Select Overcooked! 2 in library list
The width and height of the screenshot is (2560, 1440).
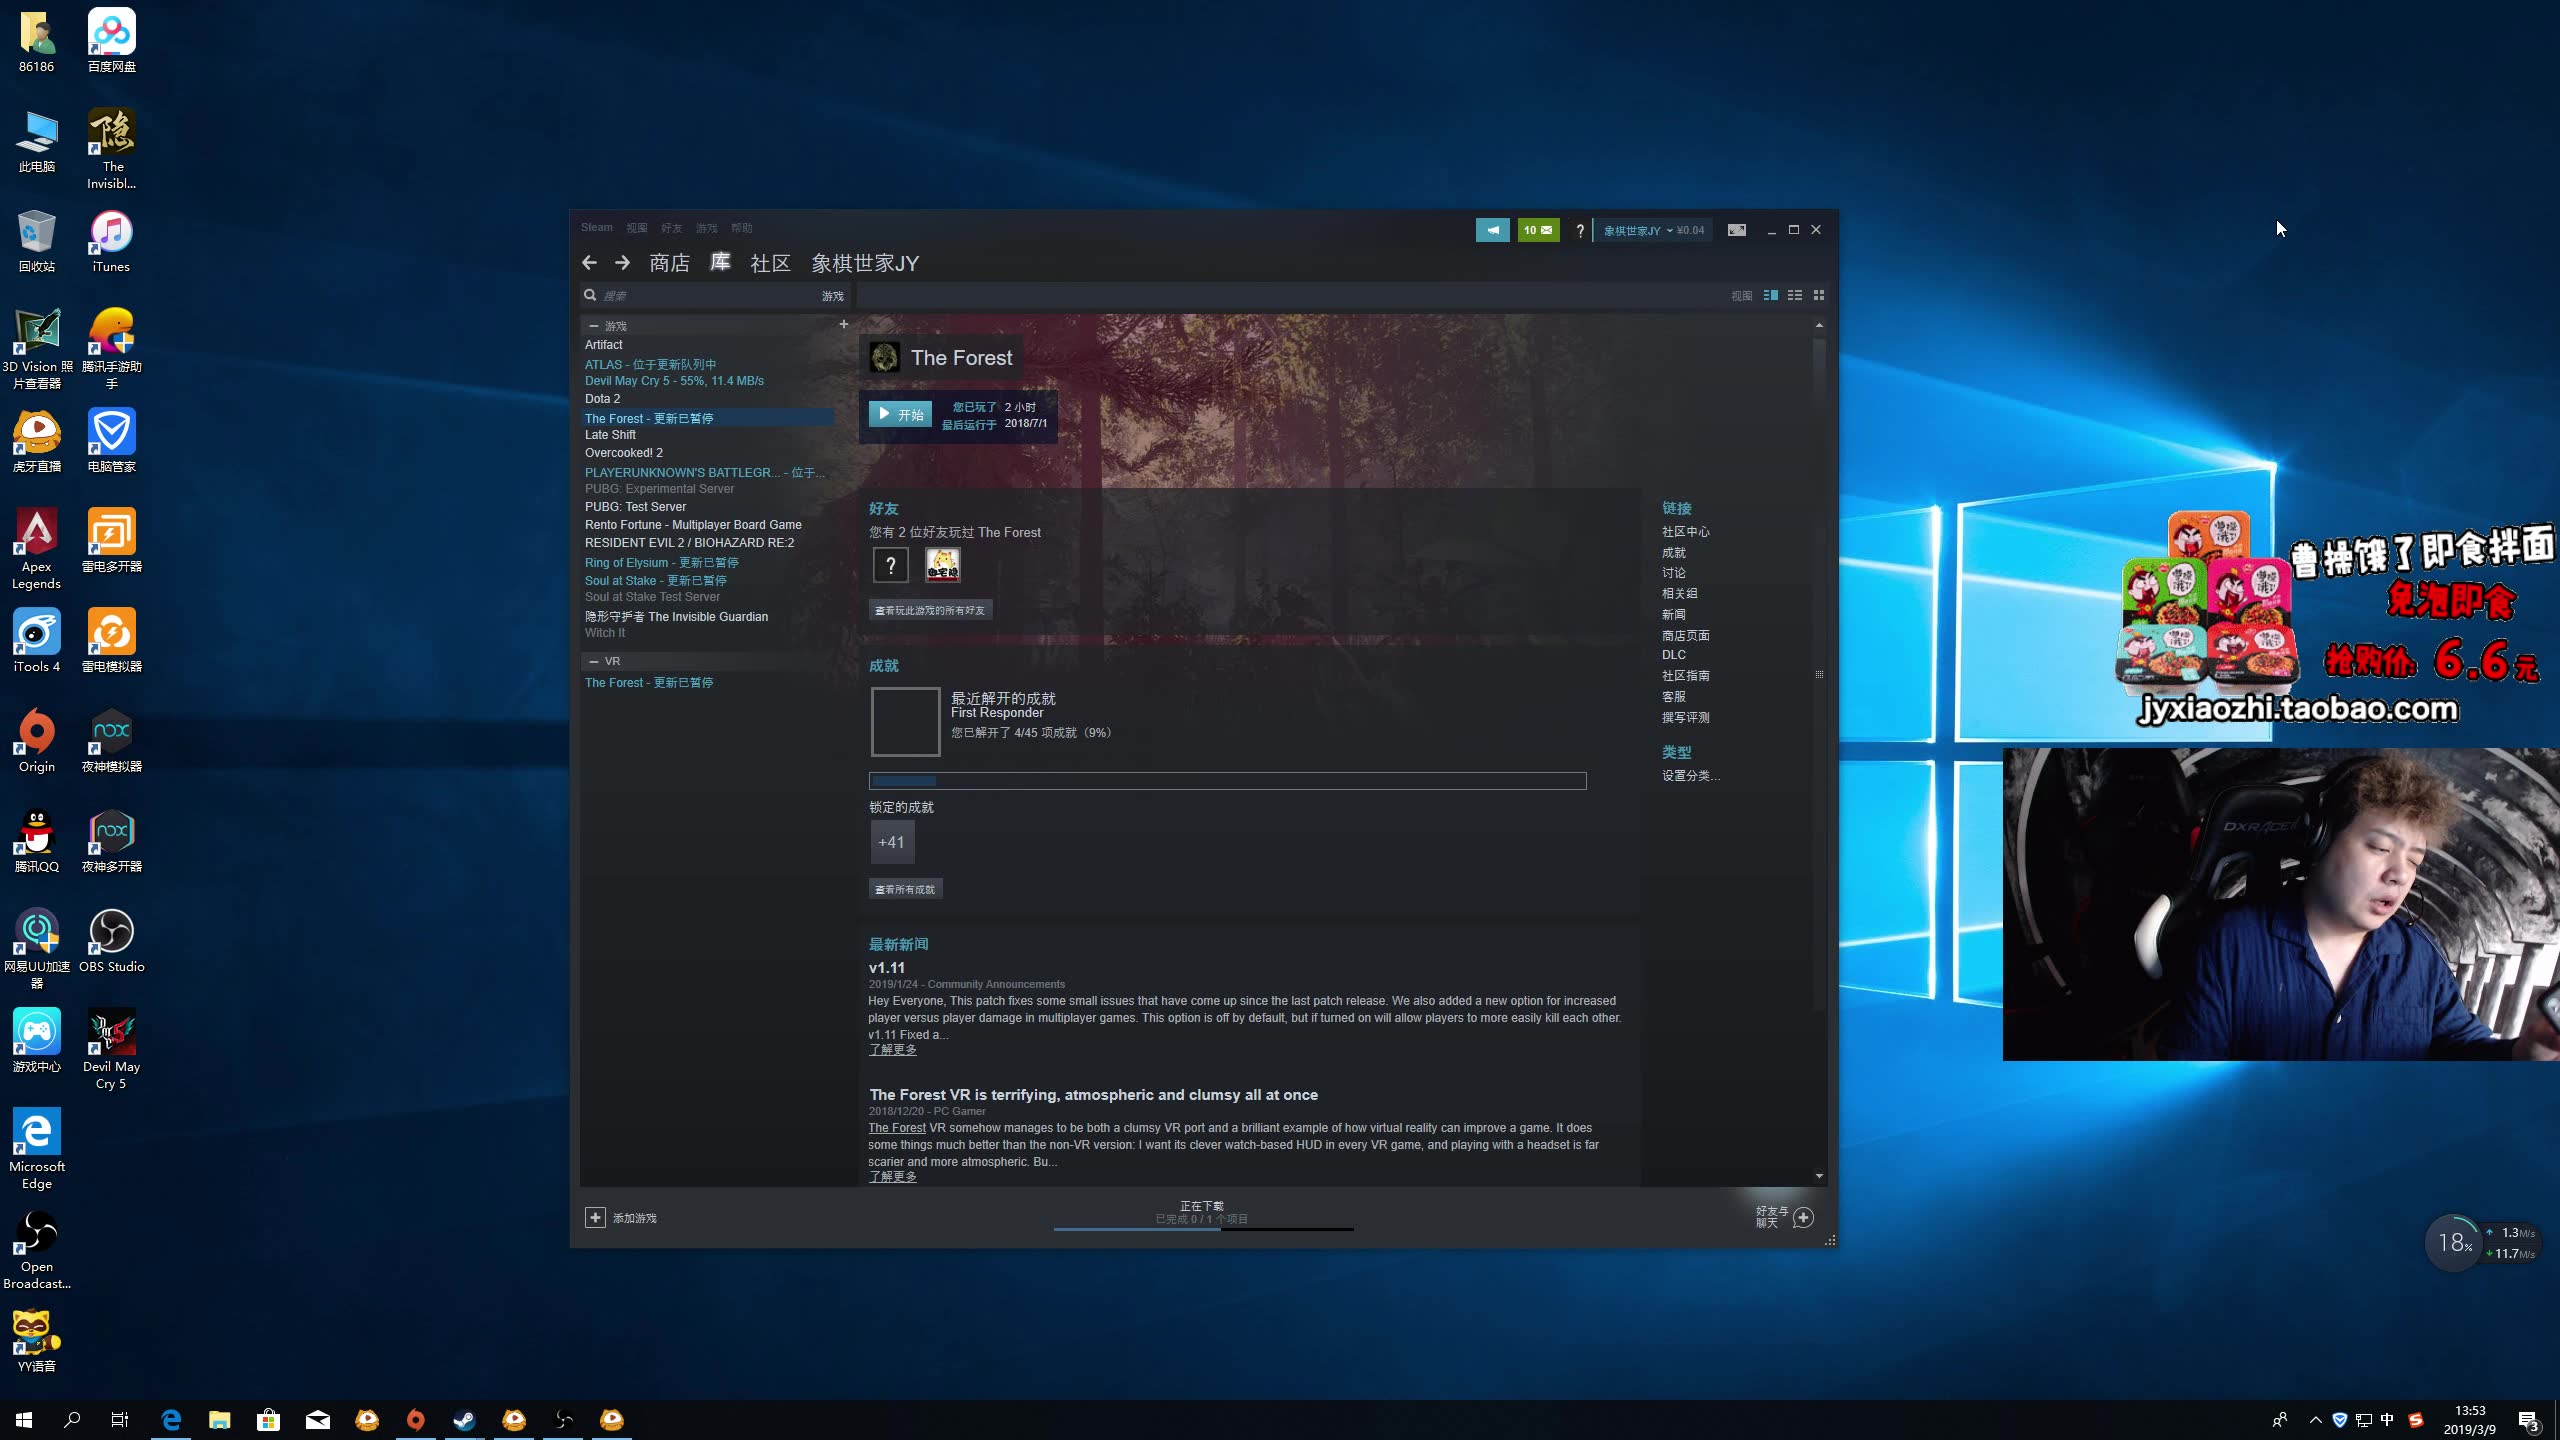[623, 453]
